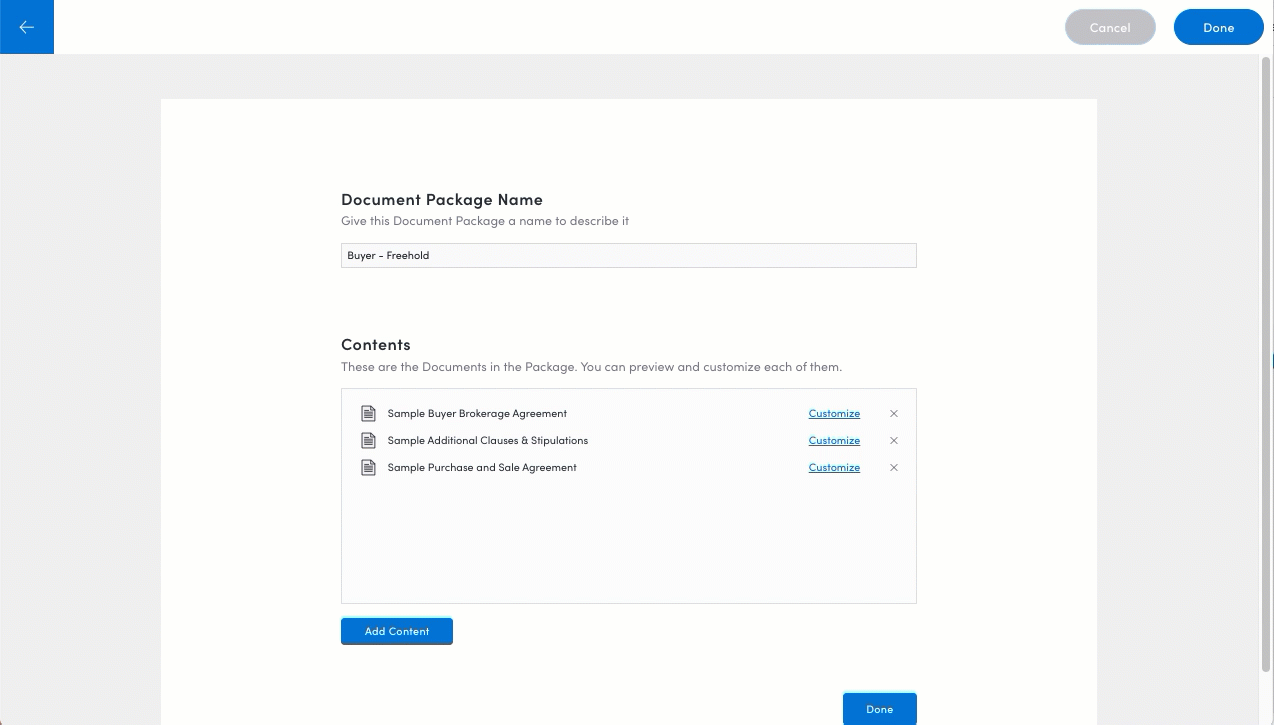Open document icon for Sample Buyer Brokerage Agreement
1274x725 pixels.
coord(368,413)
